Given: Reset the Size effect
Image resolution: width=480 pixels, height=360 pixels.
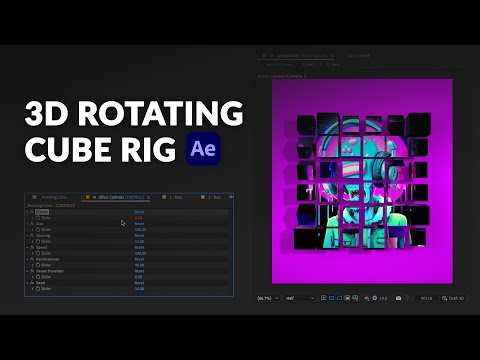Looking at the screenshot, I should click(x=139, y=224).
